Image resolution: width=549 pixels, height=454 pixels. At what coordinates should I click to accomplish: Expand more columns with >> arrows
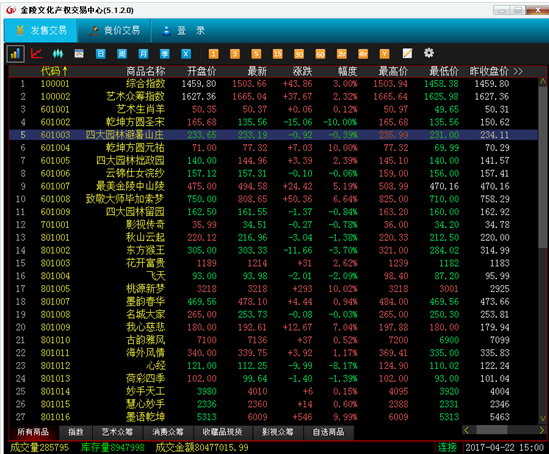(x=518, y=71)
